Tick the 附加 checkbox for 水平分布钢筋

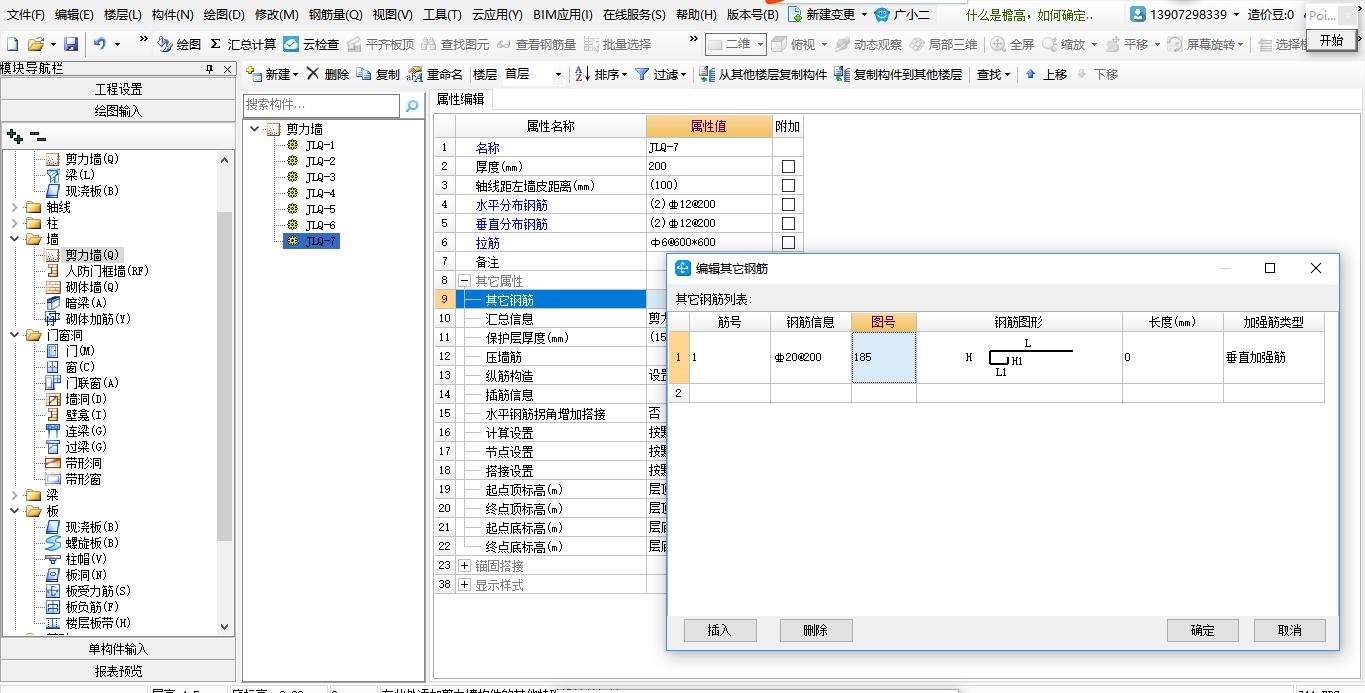(x=788, y=205)
